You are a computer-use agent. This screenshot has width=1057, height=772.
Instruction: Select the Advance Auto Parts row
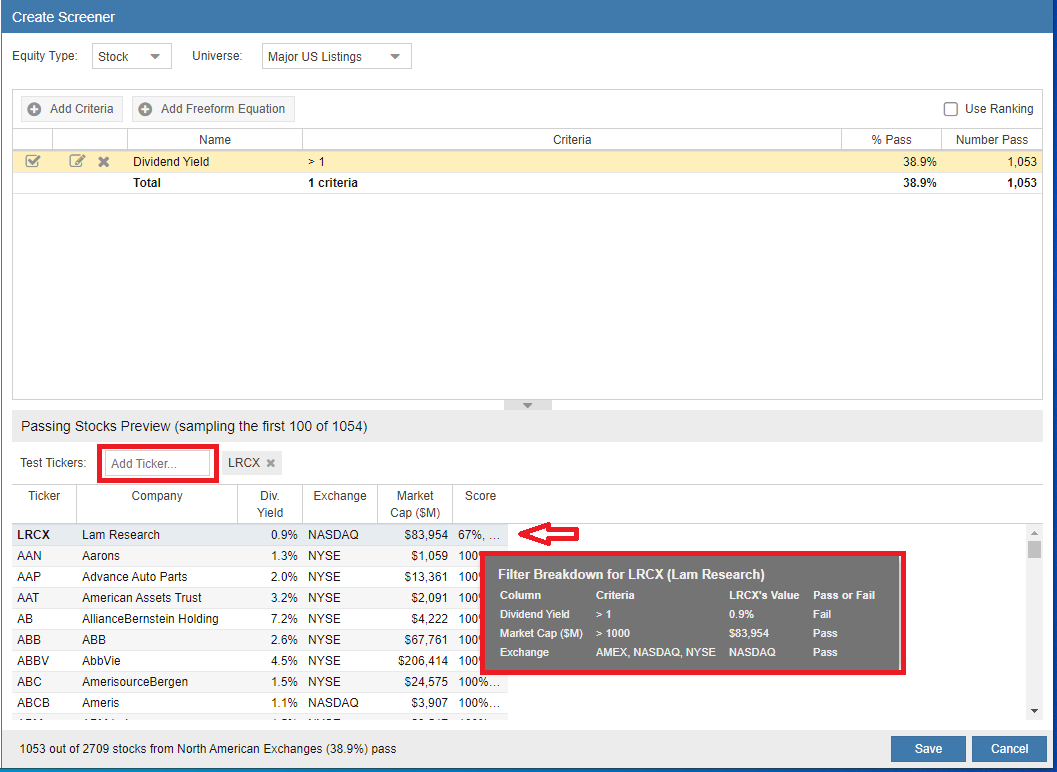tap(260, 576)
